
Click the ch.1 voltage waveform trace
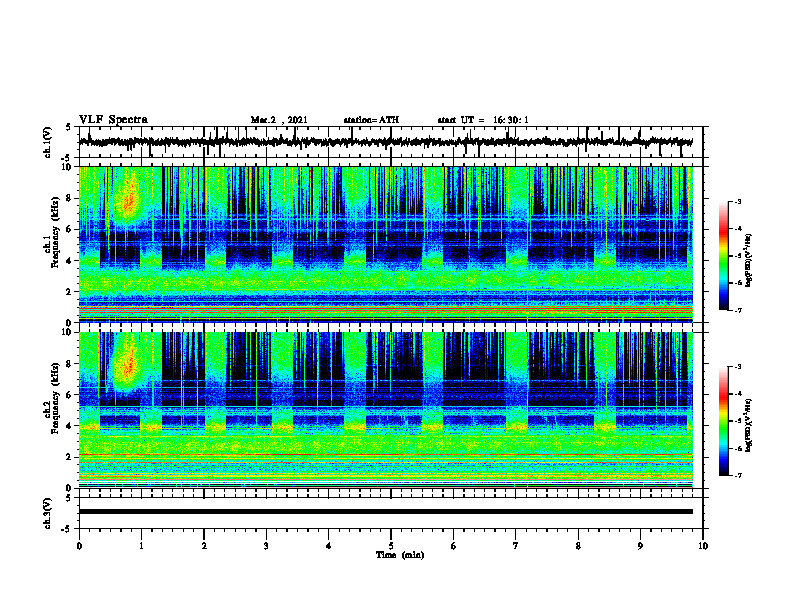click(x=386, y=142)
